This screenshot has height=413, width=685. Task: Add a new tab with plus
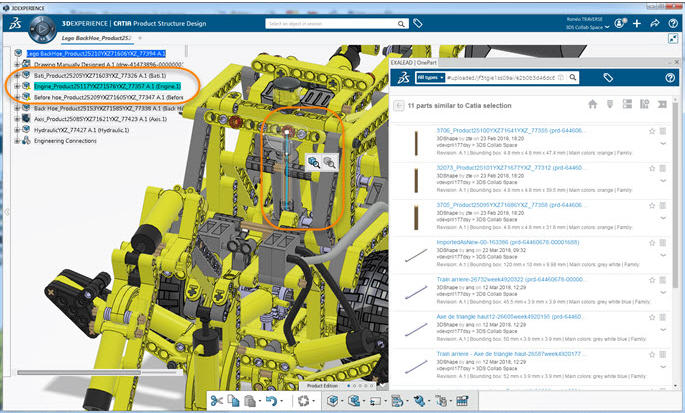point(140,38)
